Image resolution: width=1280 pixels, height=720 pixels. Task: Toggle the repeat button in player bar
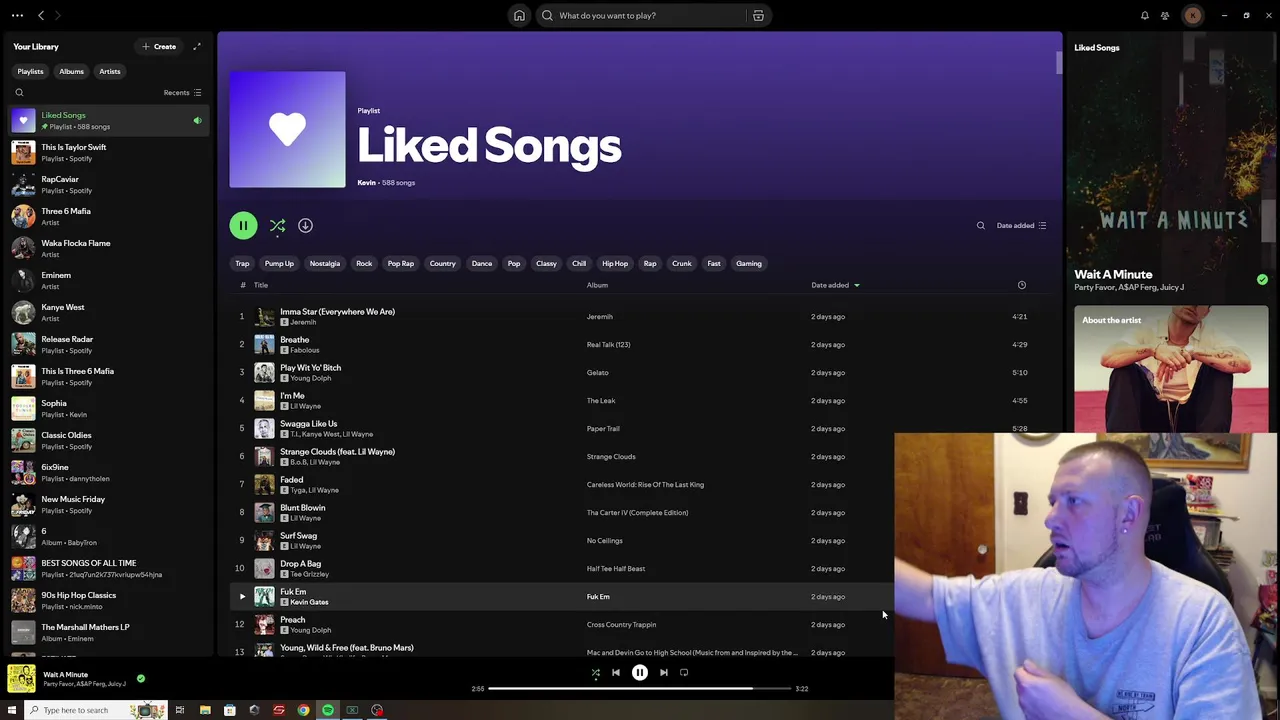click(684, 672)
